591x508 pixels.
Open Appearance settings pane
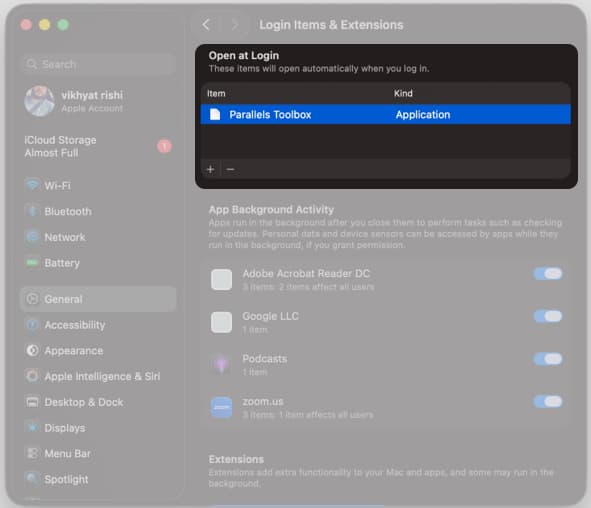(98, 350)
